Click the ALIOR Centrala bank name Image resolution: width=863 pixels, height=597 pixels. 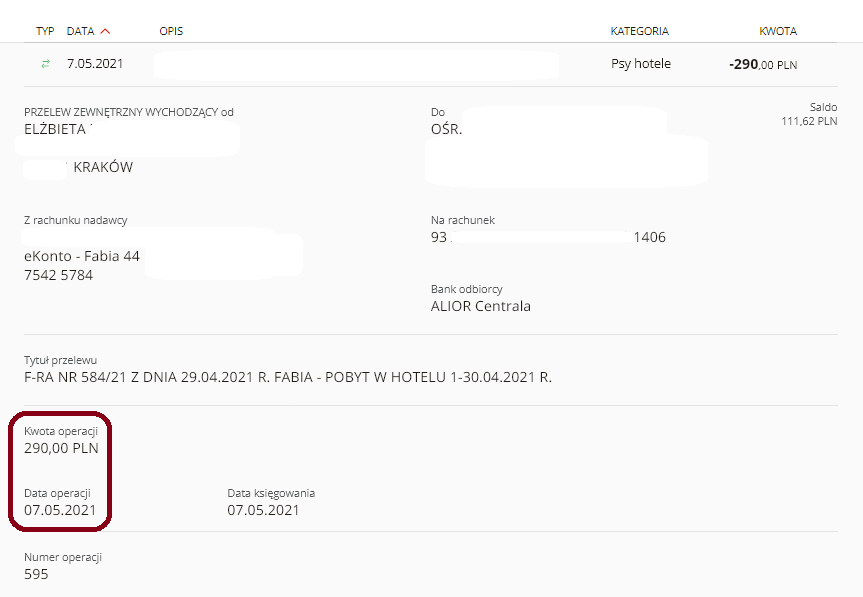pos(480,306)
